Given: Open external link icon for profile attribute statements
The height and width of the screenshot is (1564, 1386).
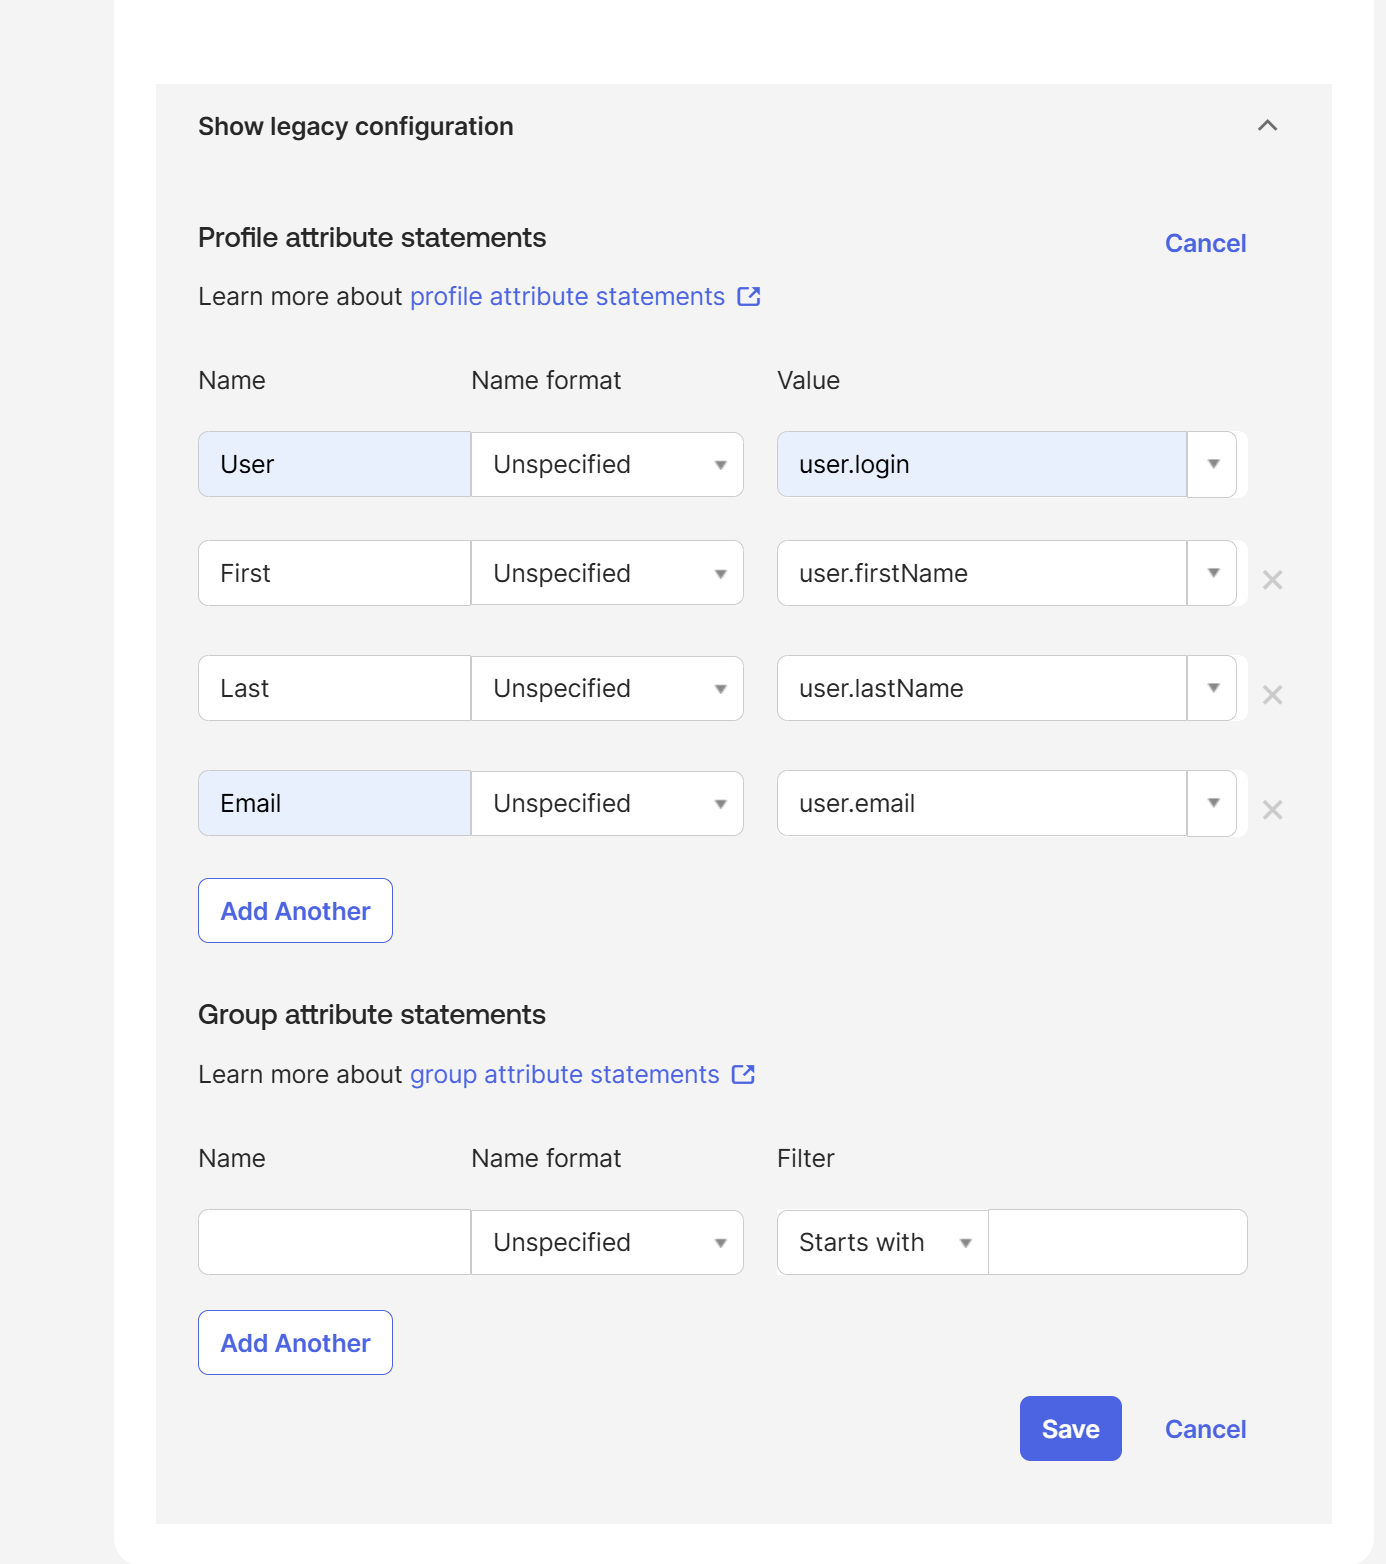Looking at the screenshot, I should pos(749,297).
